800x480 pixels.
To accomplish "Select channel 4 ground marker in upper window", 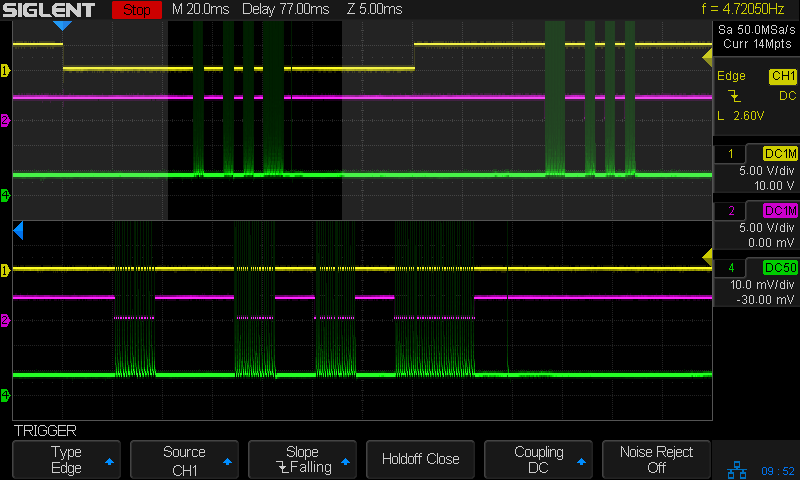I will 5,195.
